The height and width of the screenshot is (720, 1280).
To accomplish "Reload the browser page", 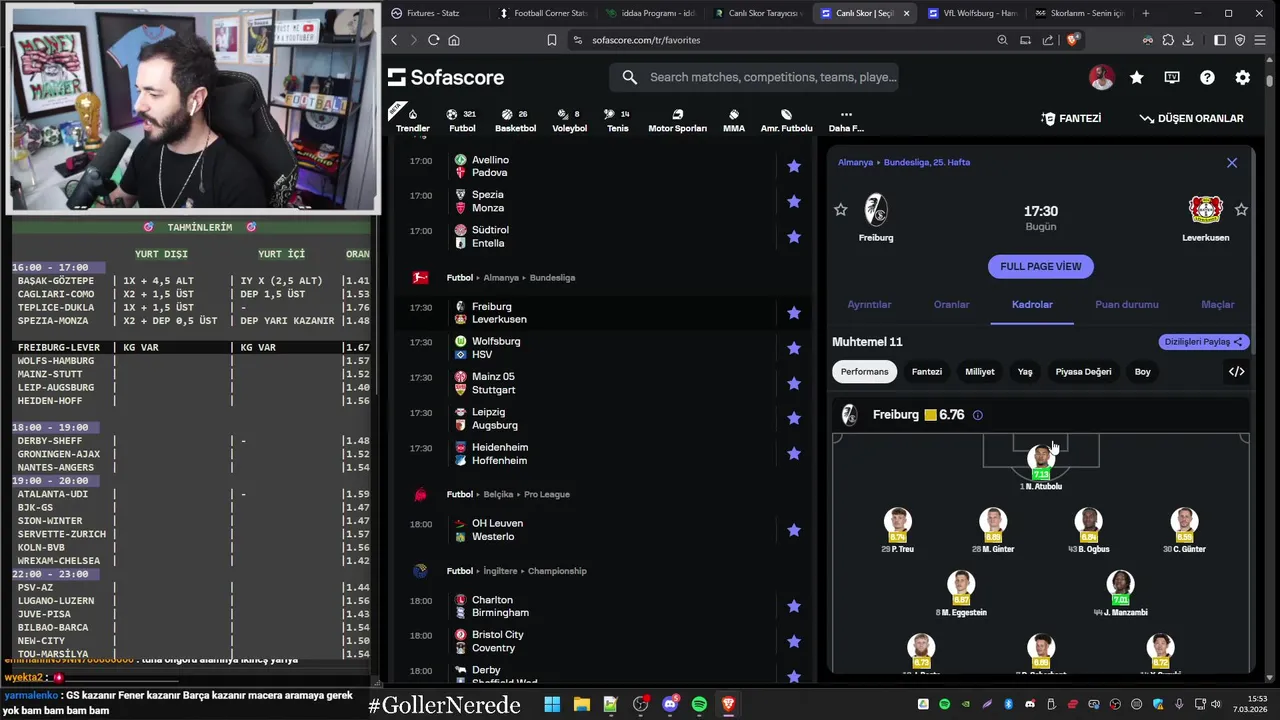I will (x=433, y=40).
